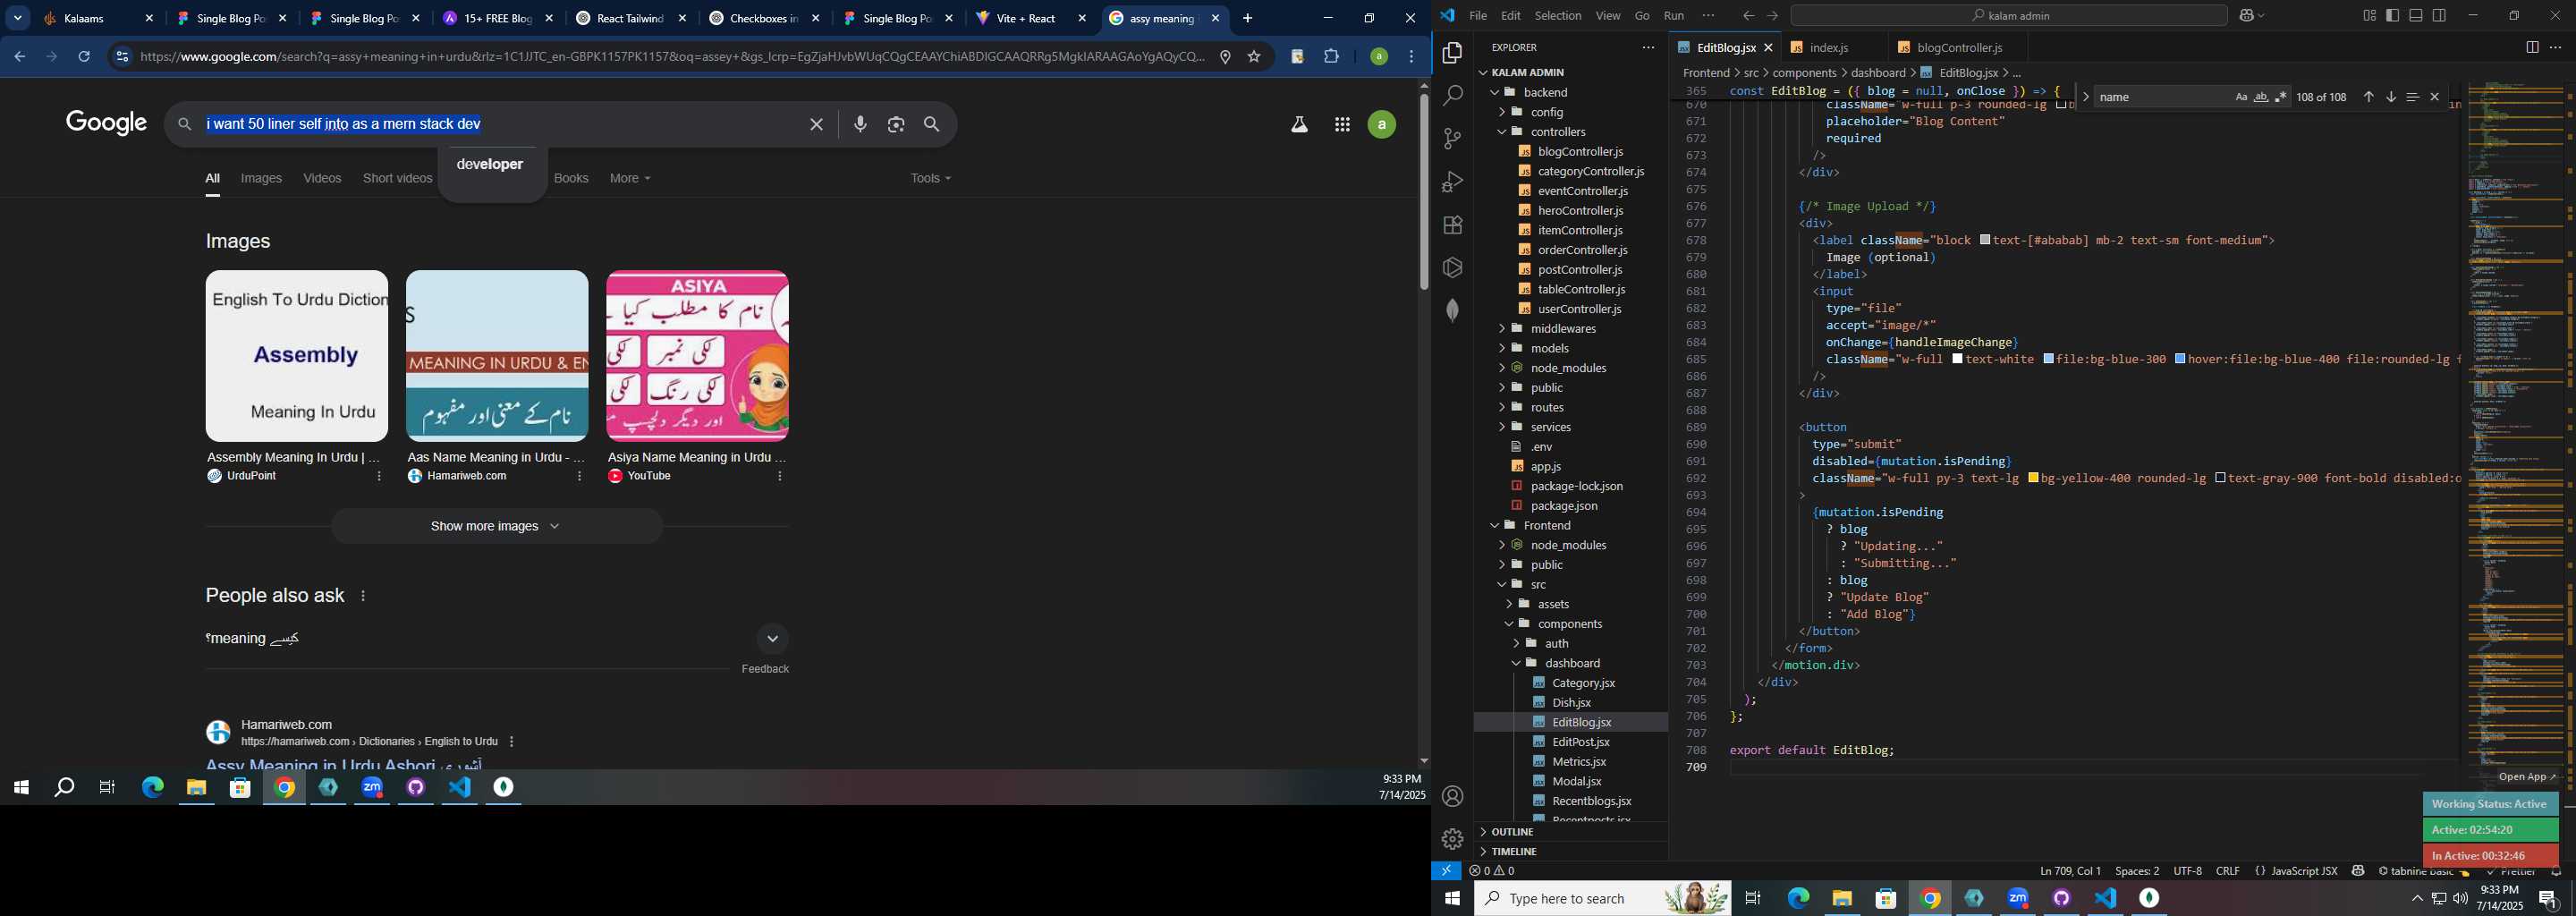Open the Tools dropdown in Google results

[930, 179]
